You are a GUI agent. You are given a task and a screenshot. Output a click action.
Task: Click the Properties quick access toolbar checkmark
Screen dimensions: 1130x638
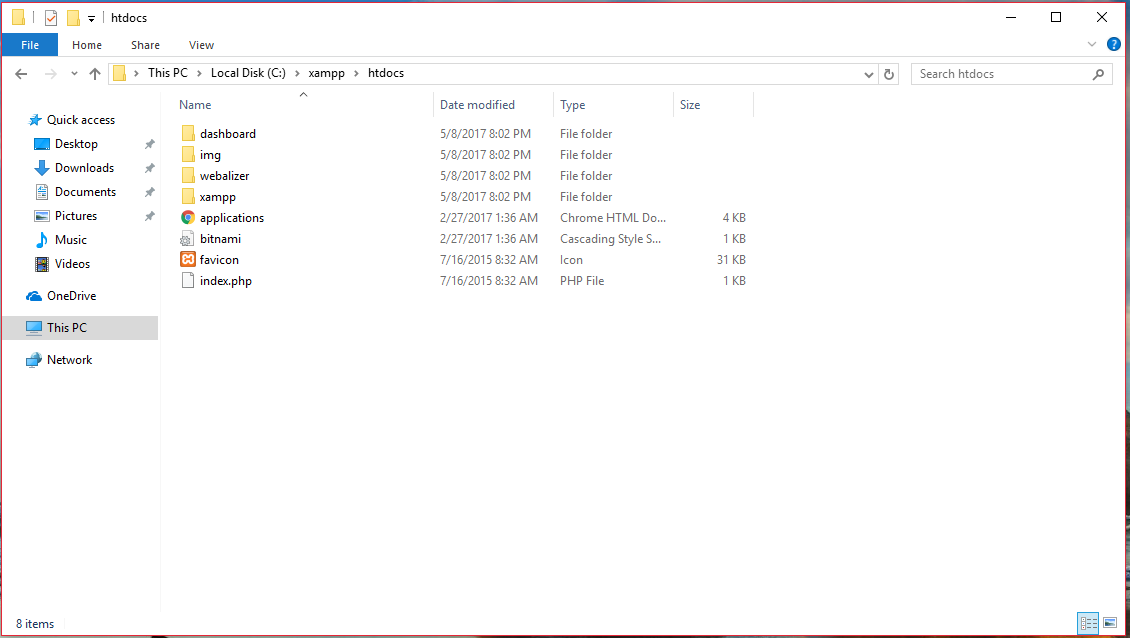[50, 18]
